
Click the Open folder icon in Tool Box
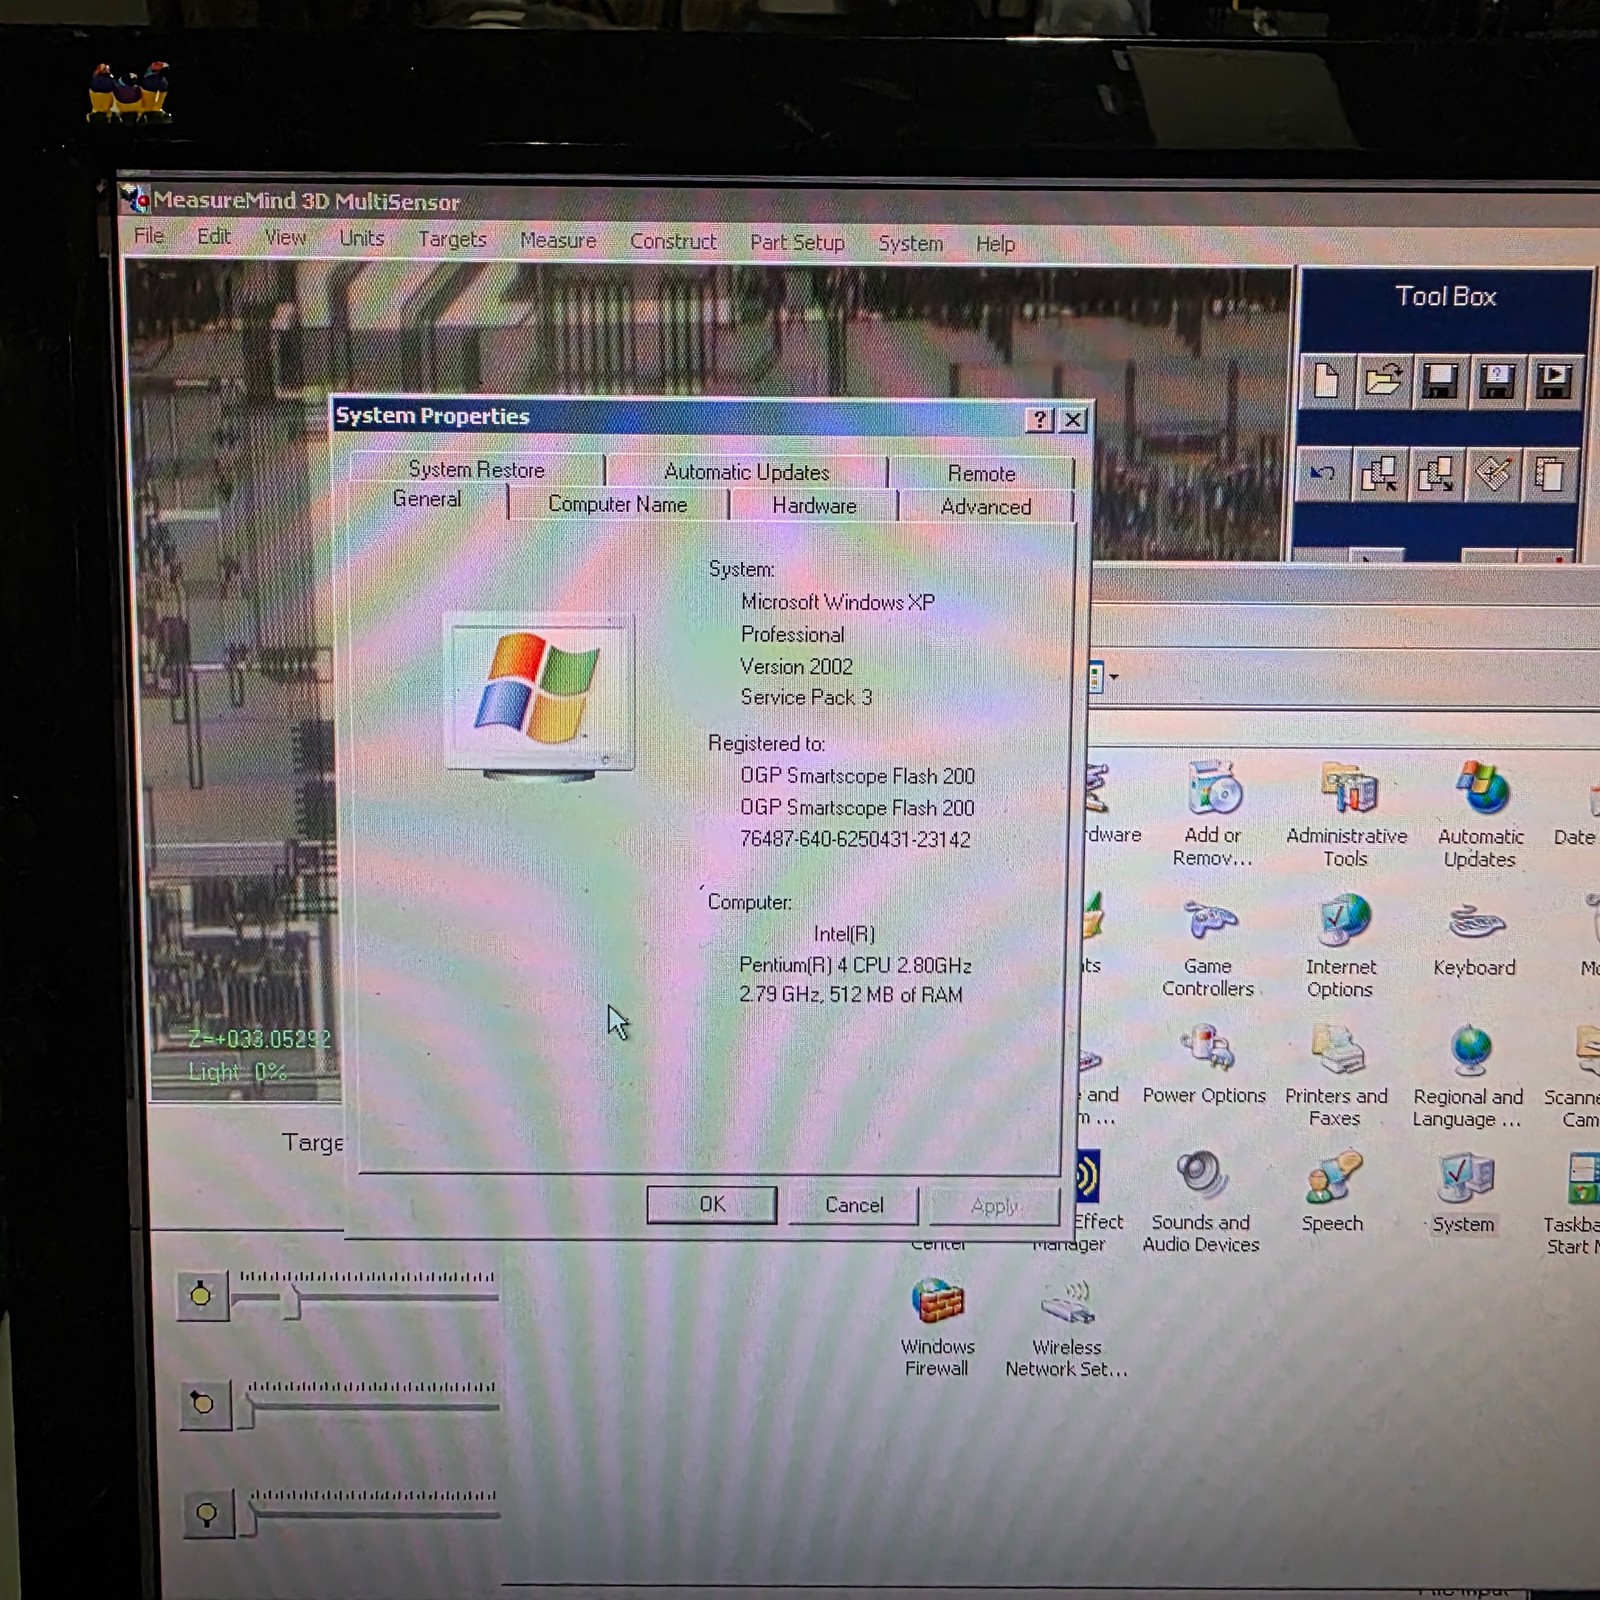1384,381
